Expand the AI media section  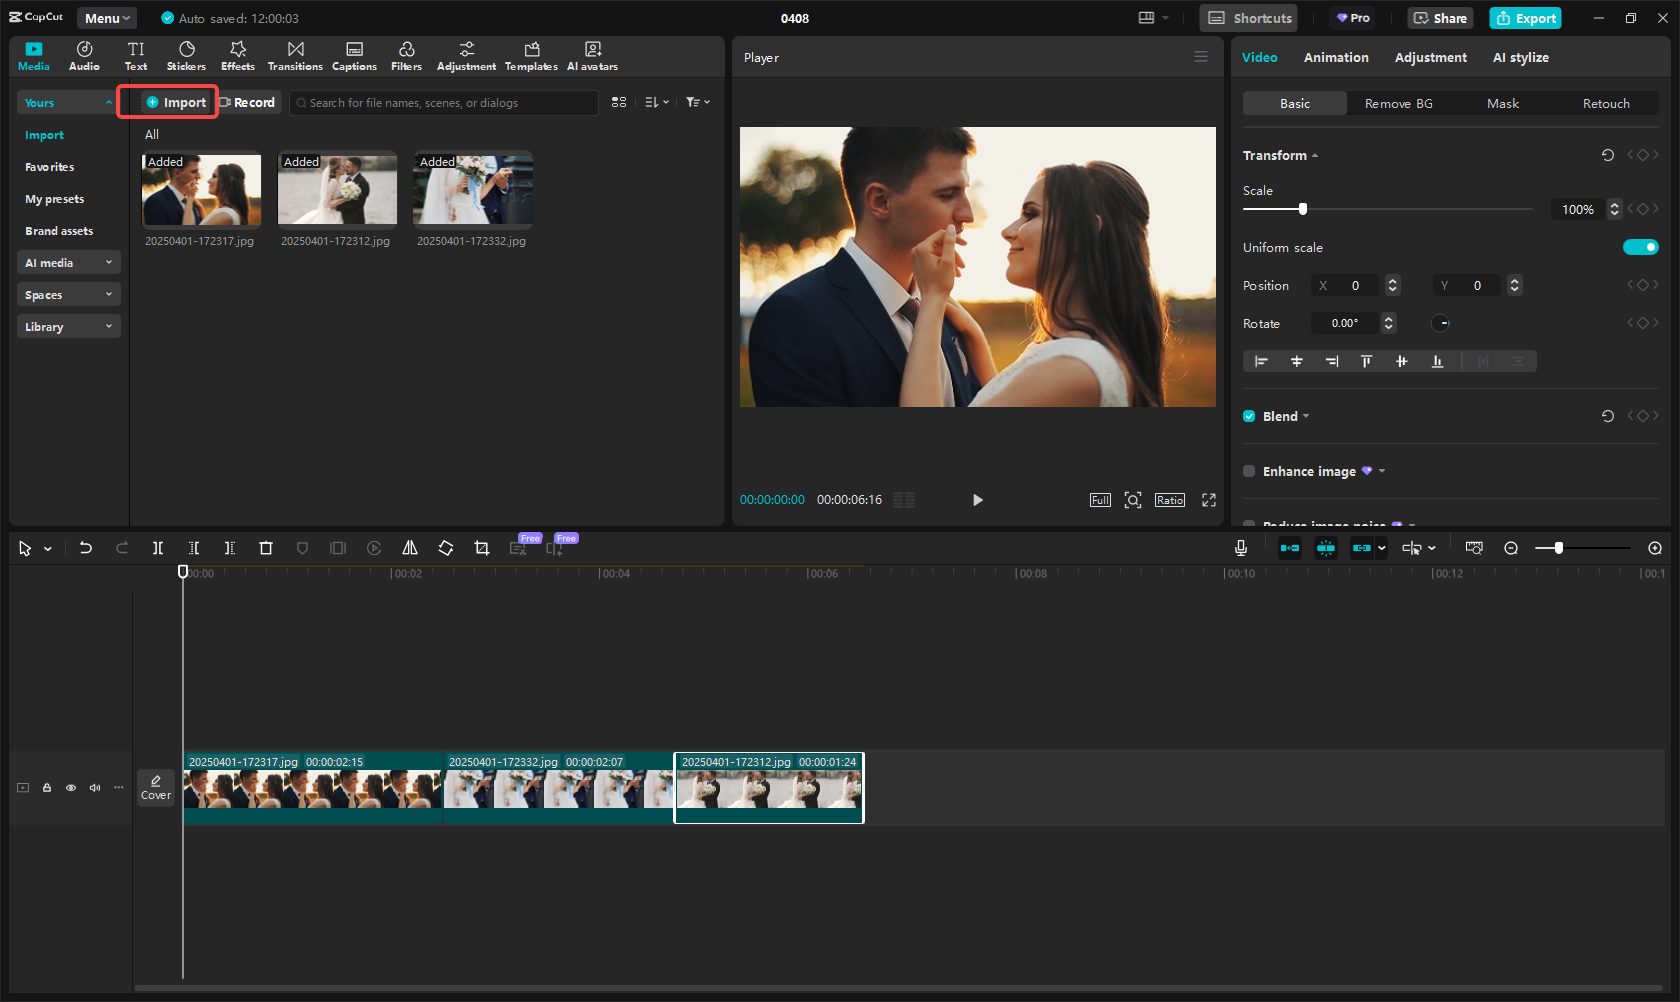tap(68, 262)
